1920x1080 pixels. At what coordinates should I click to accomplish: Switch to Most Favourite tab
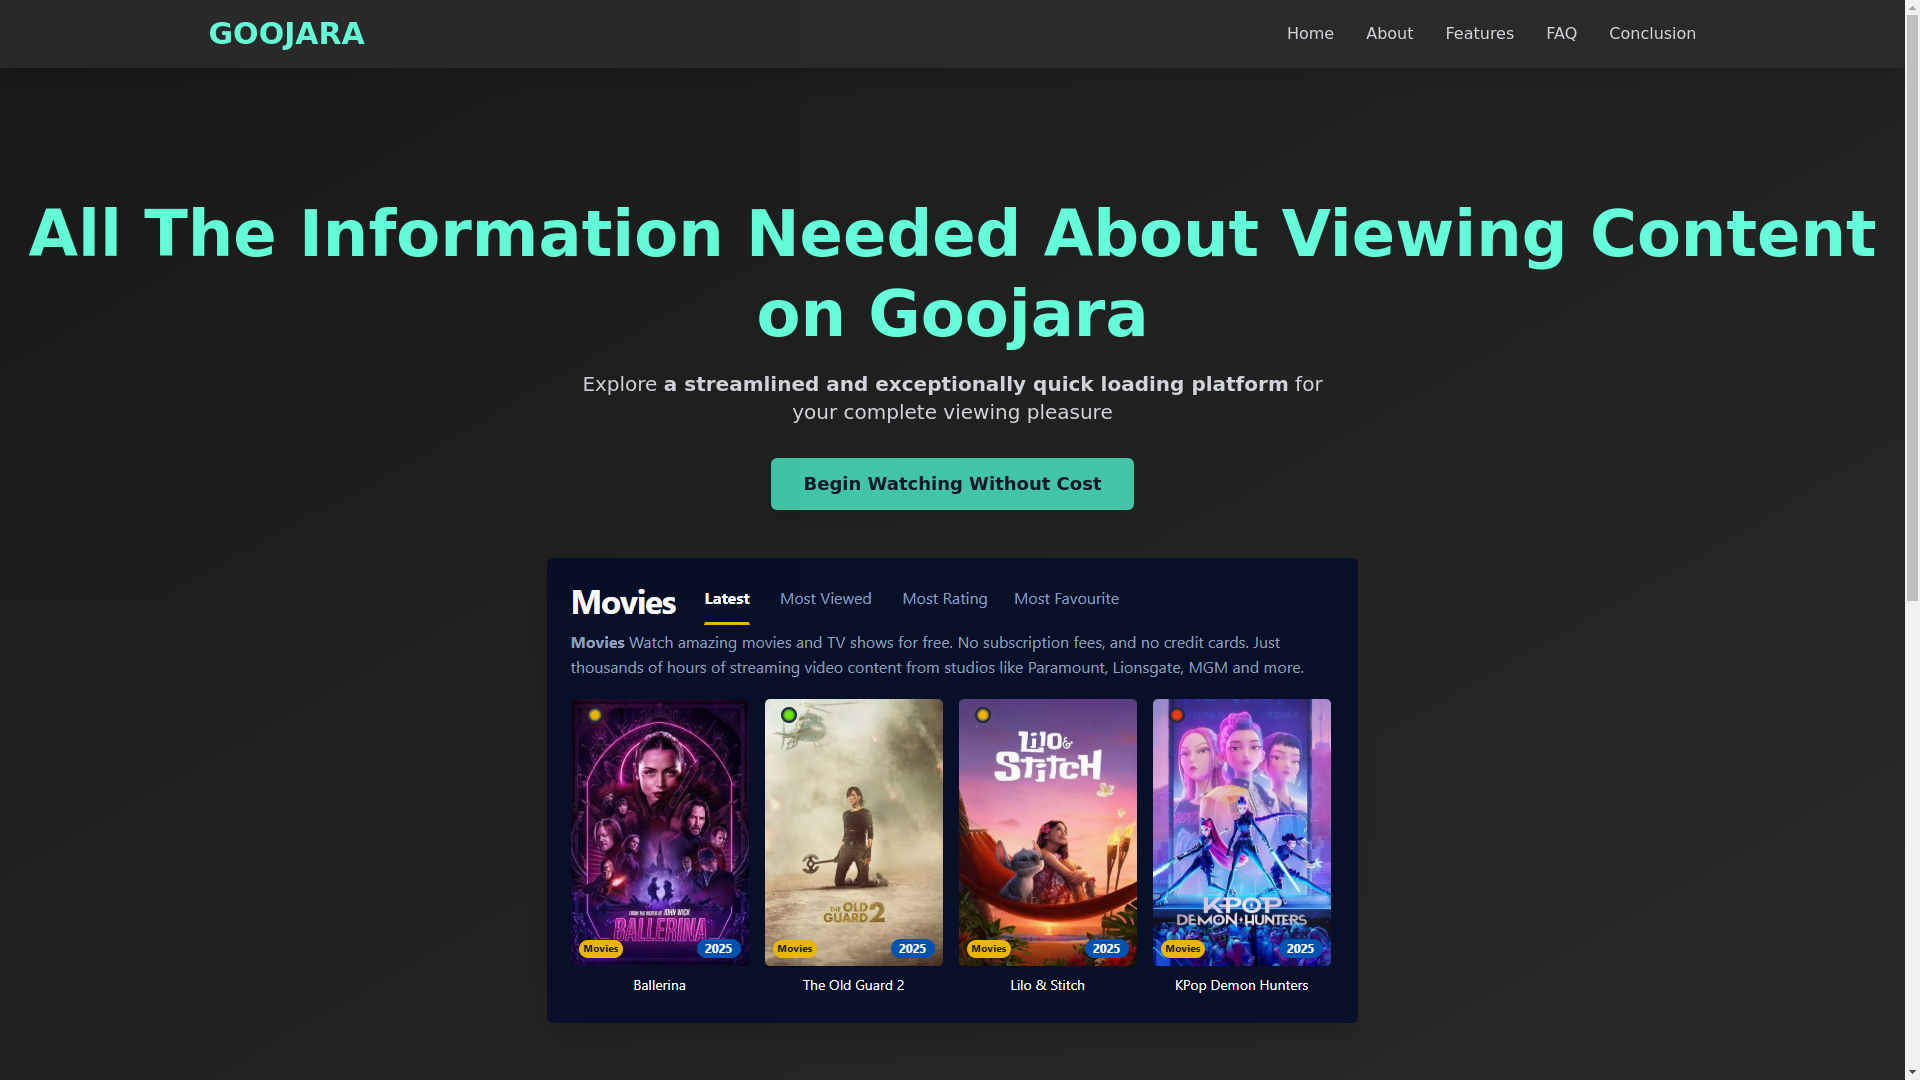(1066, 599)
